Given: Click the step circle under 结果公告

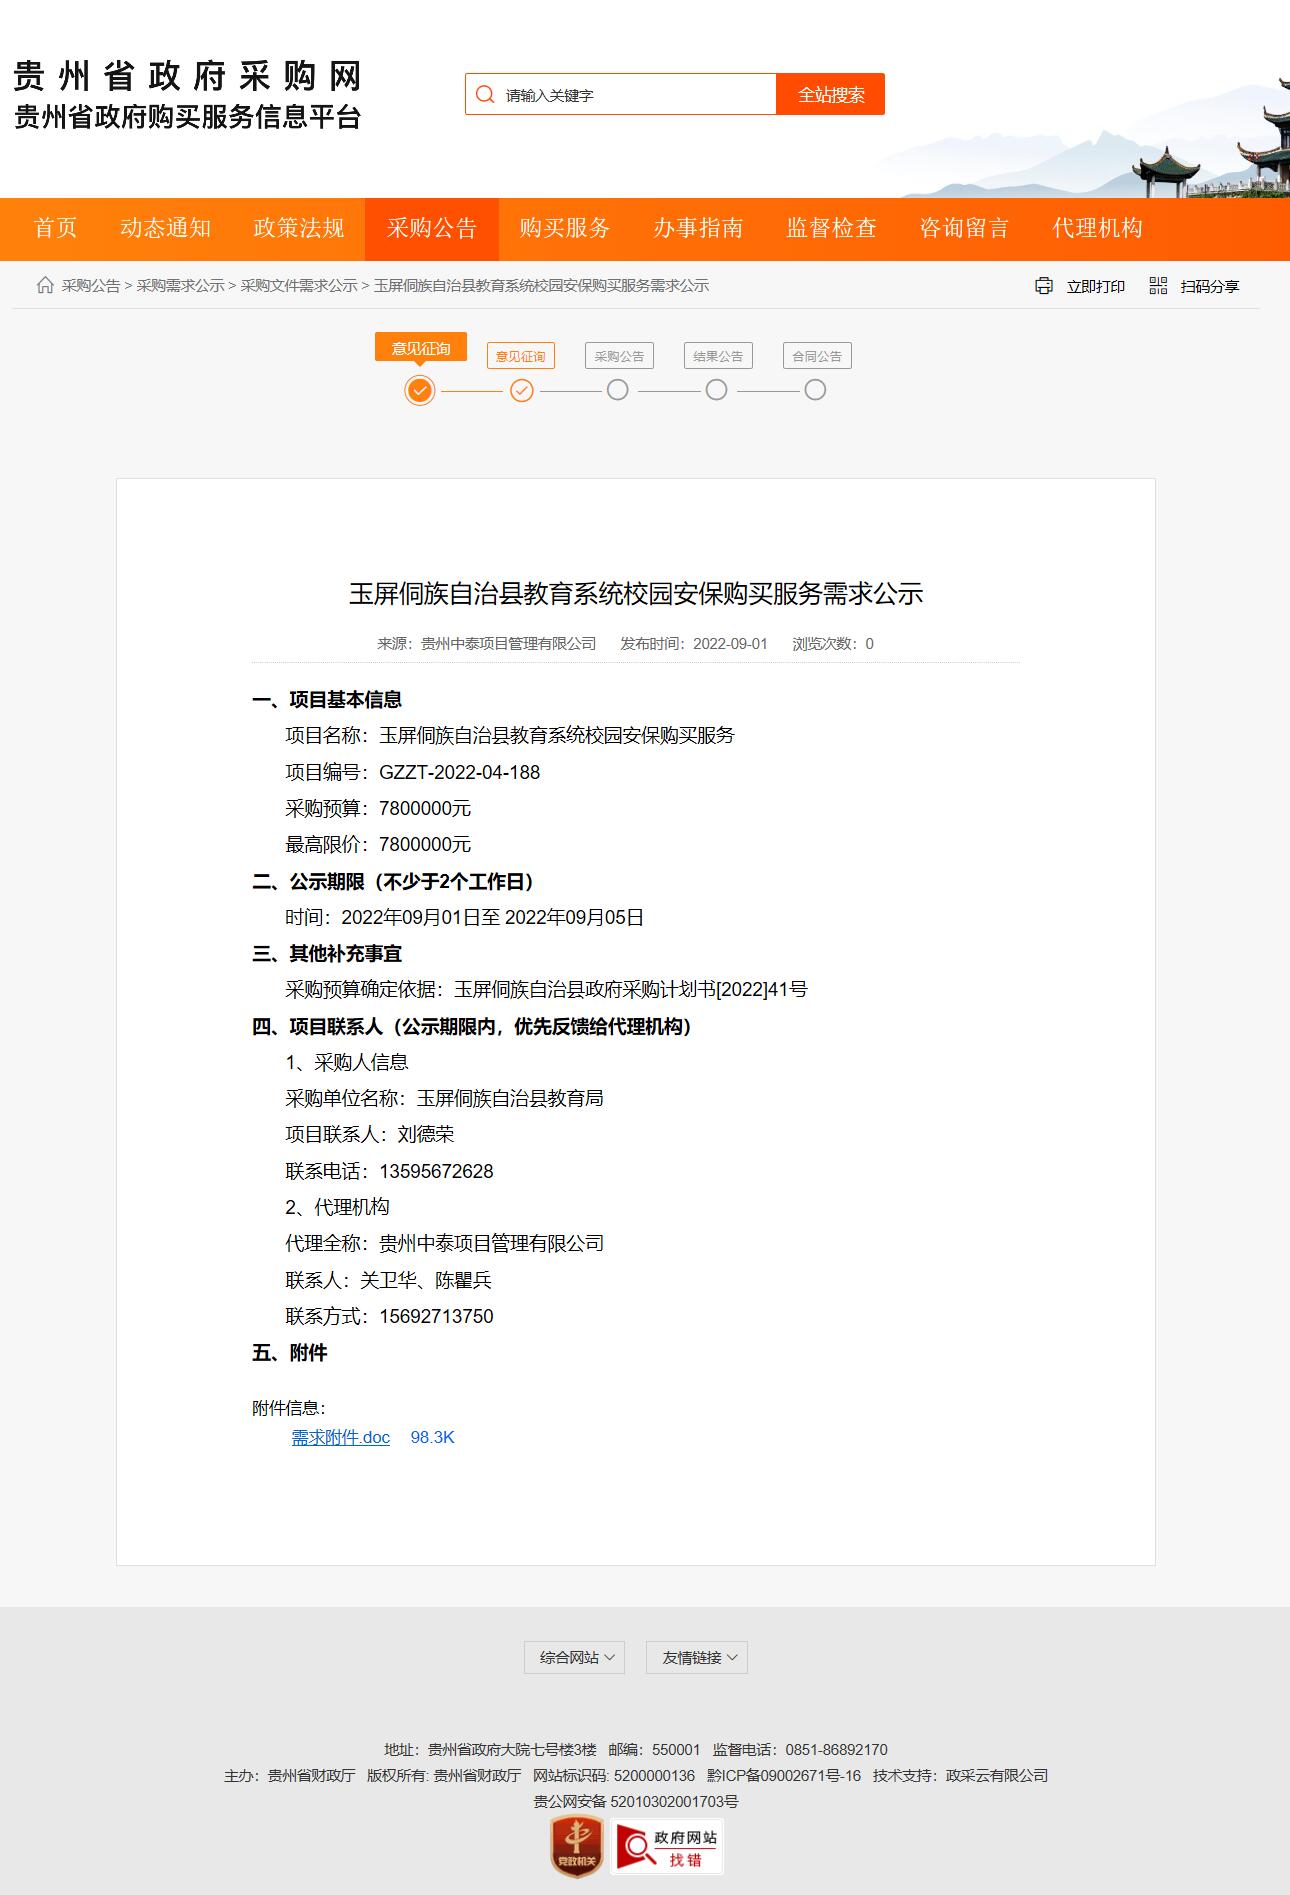Looking at the screenshot, I should click(717, 390).
